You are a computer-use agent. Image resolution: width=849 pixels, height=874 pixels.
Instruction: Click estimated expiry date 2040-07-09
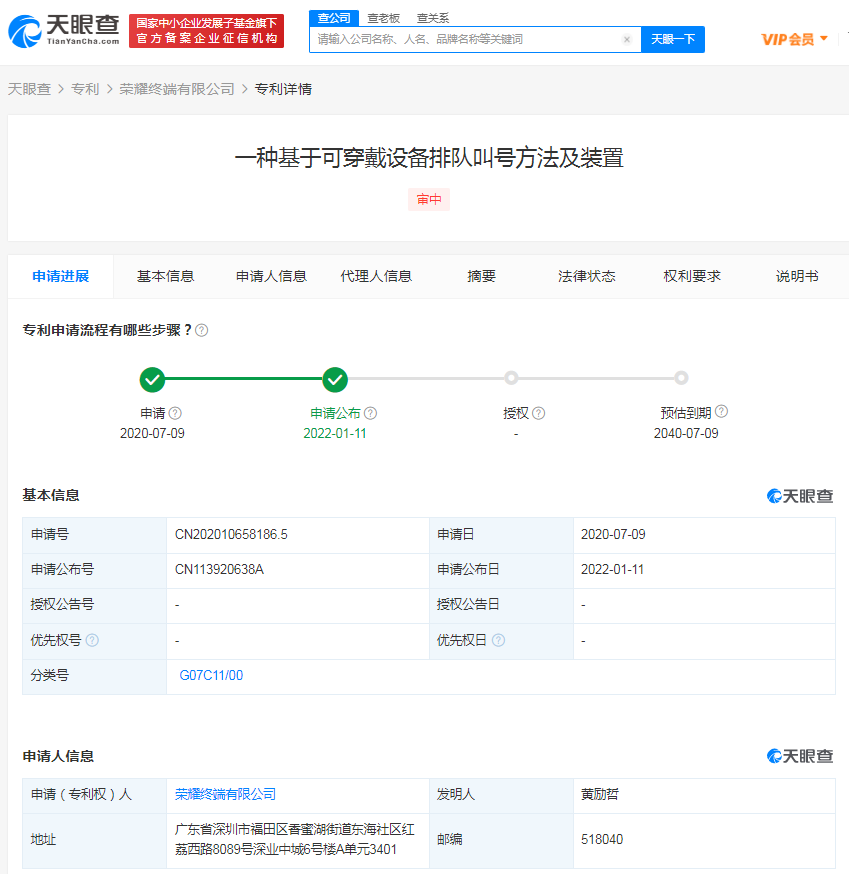pyautogui.click(x=686, y=434)
